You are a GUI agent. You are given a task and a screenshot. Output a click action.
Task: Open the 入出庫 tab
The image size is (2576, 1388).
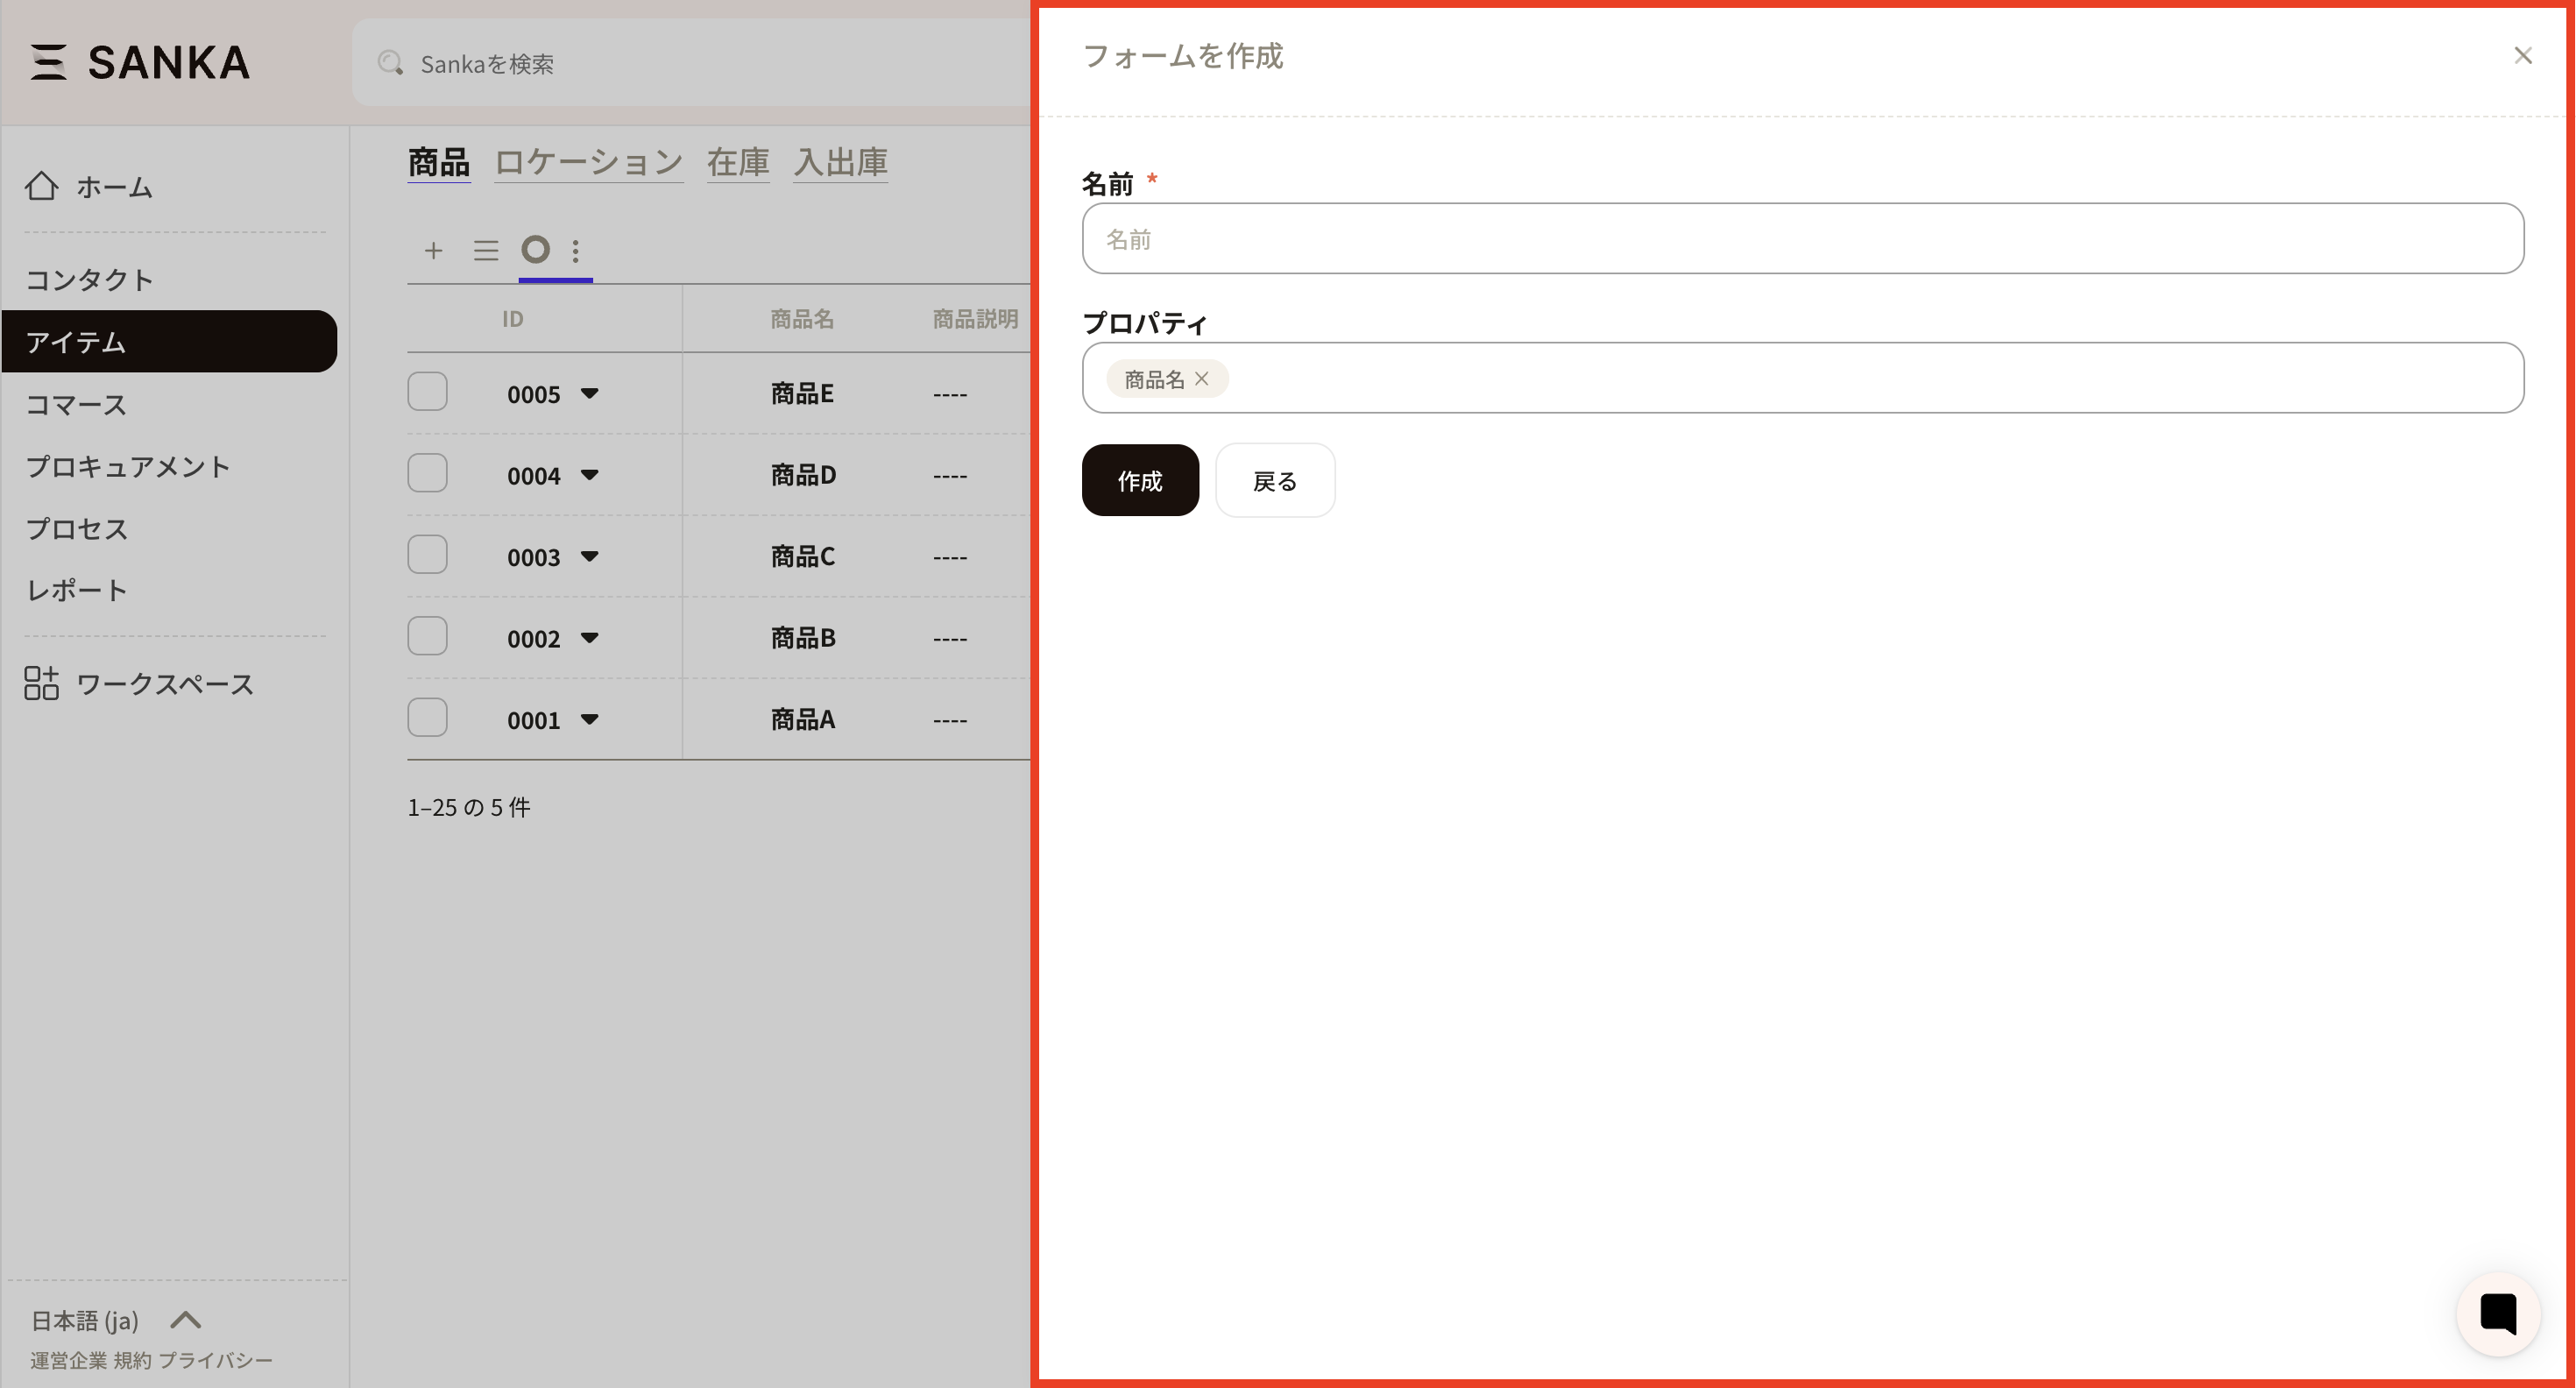[x=840, y=162]
